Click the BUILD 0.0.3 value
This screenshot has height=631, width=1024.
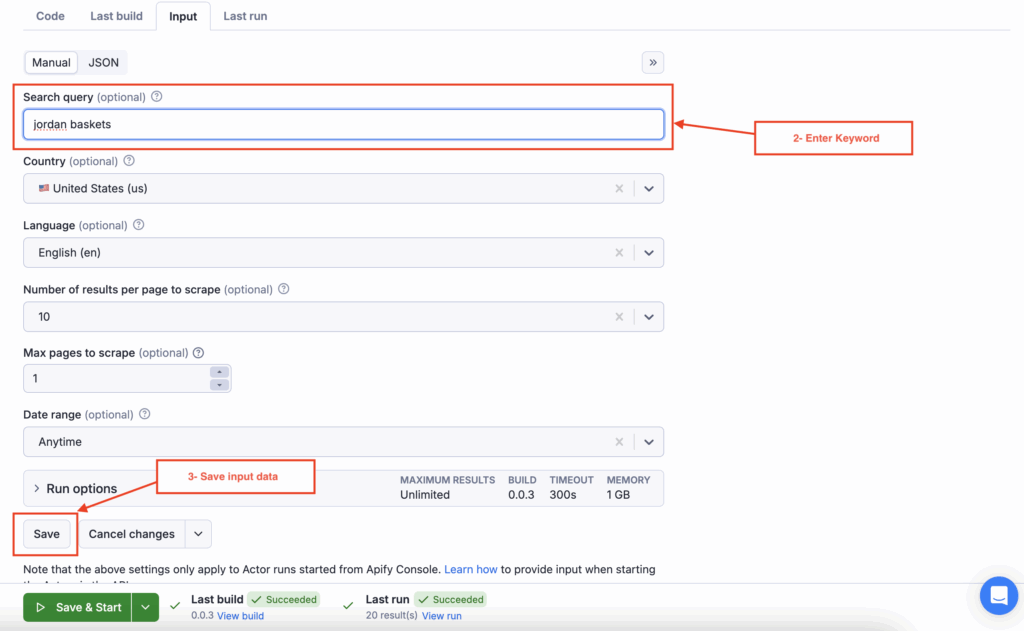click(x=521, y=494)
